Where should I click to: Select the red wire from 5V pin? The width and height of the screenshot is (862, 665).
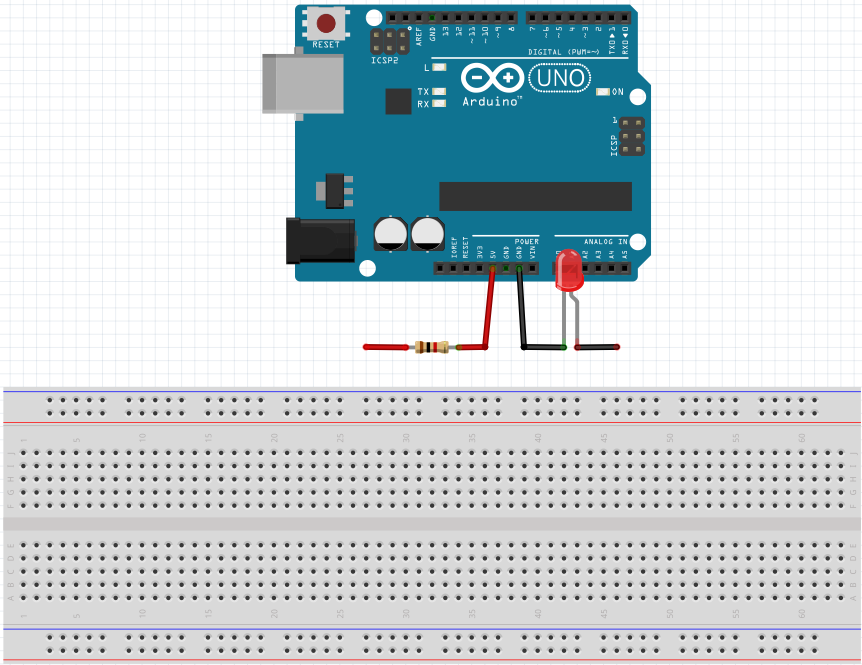click(x=489, y=310)
